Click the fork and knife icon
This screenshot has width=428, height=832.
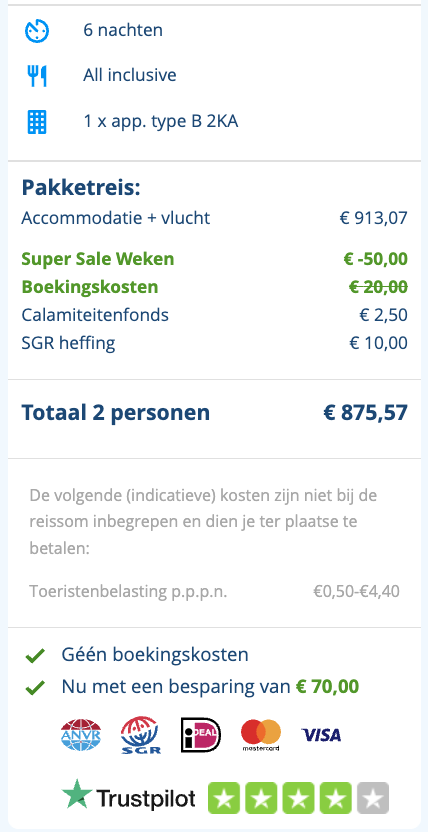click(x=37, y=76)
